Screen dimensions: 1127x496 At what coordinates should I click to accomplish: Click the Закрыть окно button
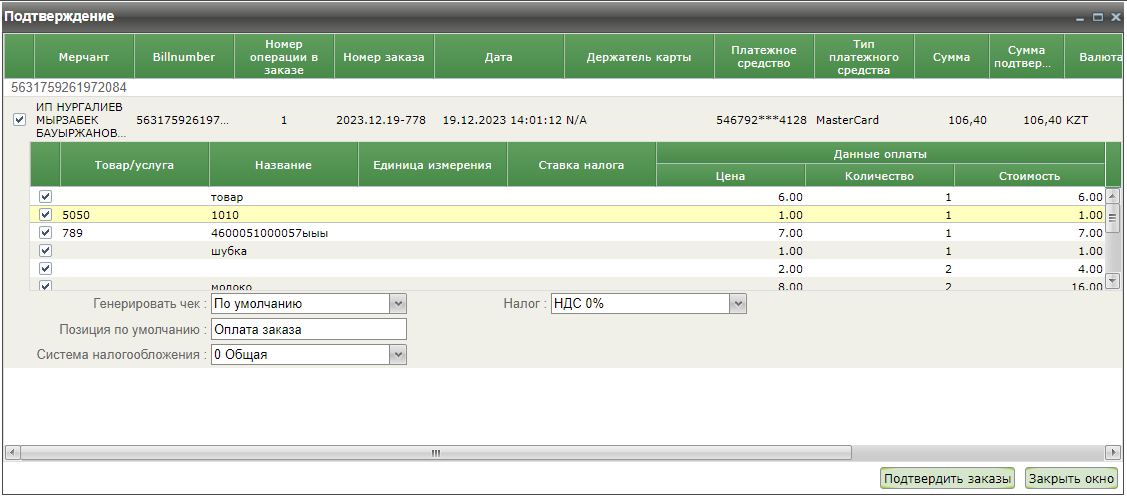pyautogui.click(x=1071, y=479)
